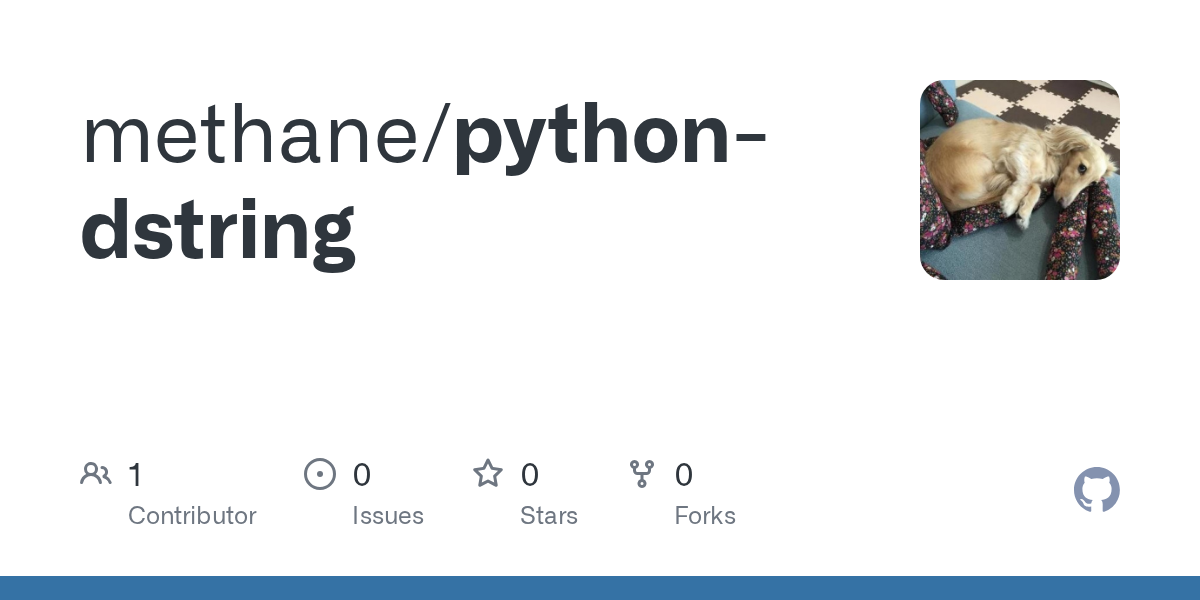Click the contributors people icon

96,474
